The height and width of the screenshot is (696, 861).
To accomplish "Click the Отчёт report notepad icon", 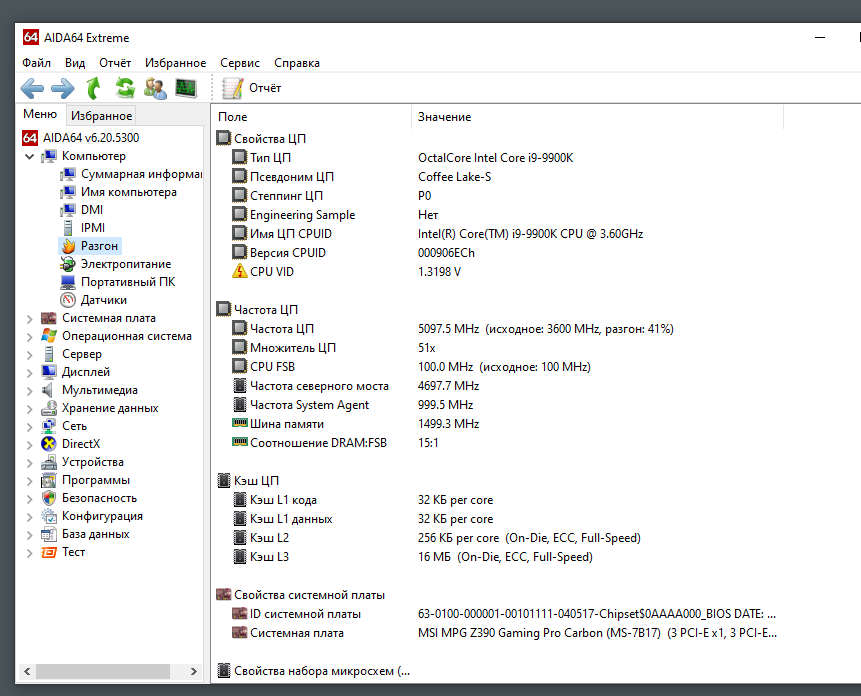I will click(232, 88).
